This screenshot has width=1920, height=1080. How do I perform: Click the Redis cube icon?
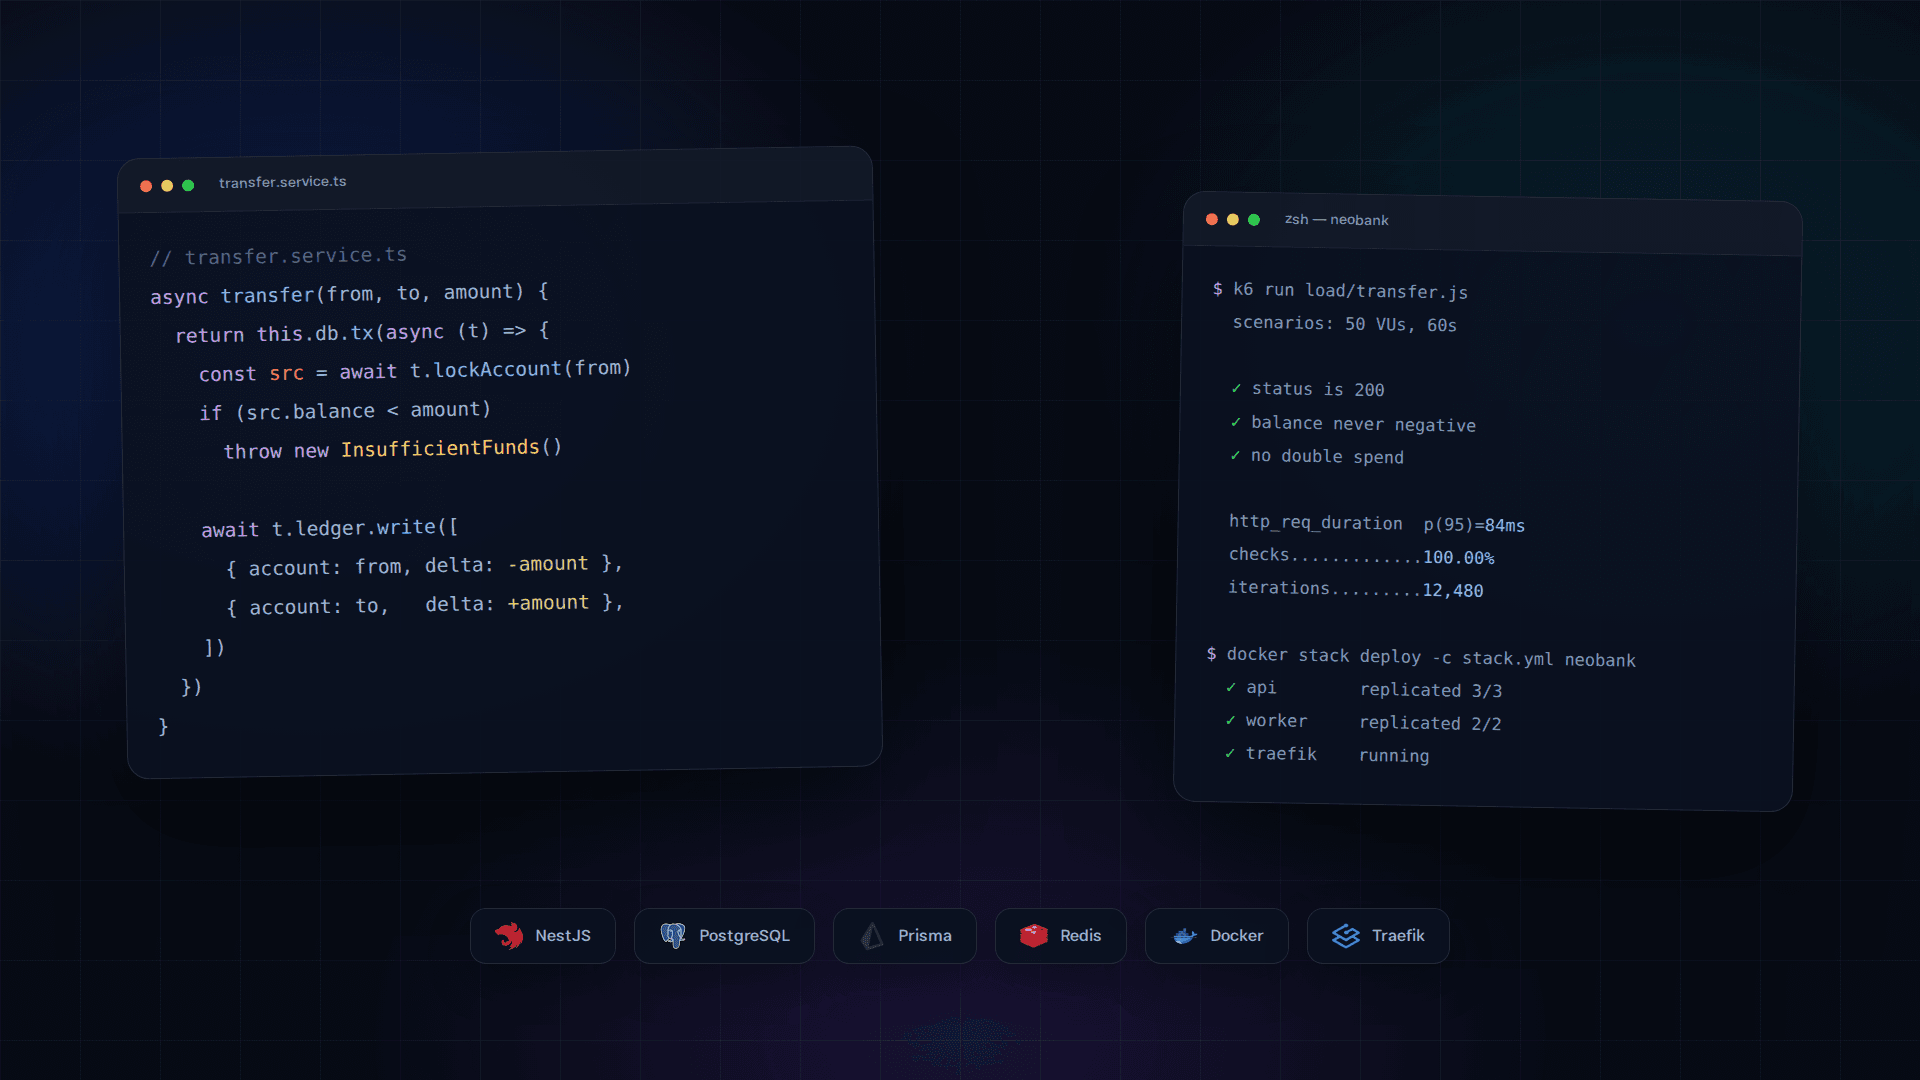tap(1034, 936)
